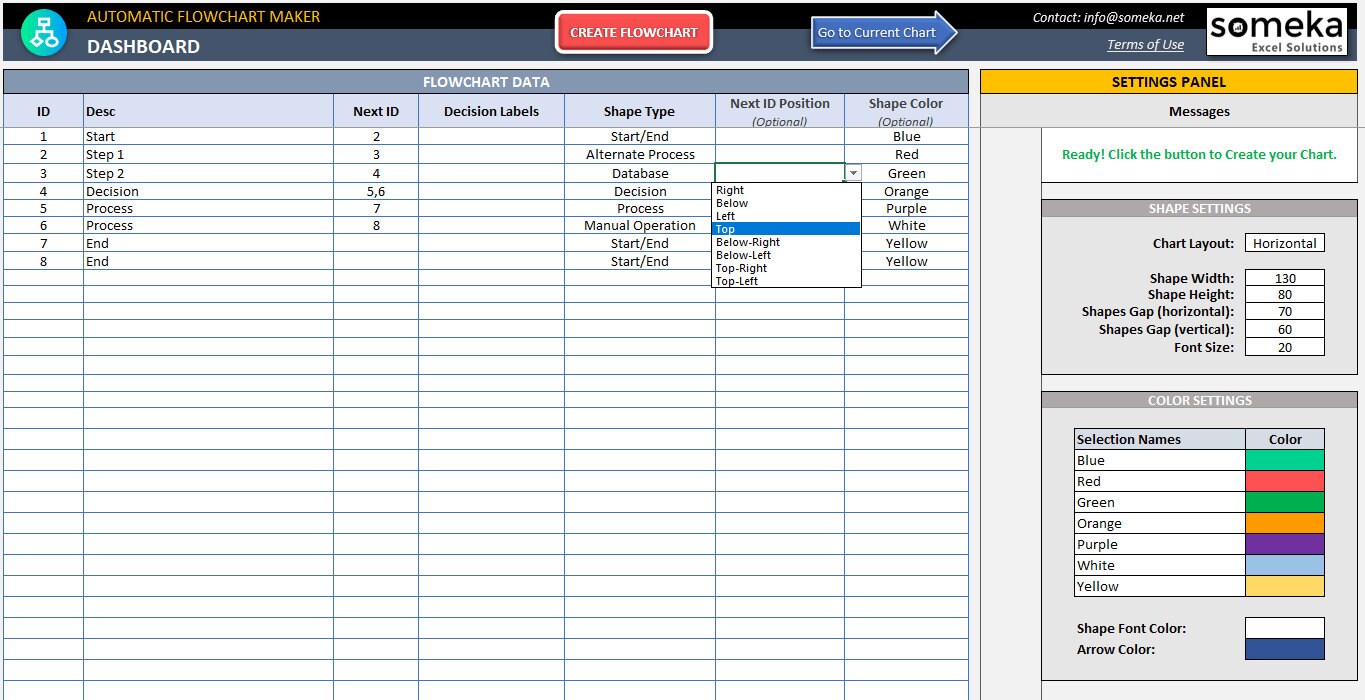
Task: Change the Chart Layout setting from Horizontal
Action: click(1284, 242)
